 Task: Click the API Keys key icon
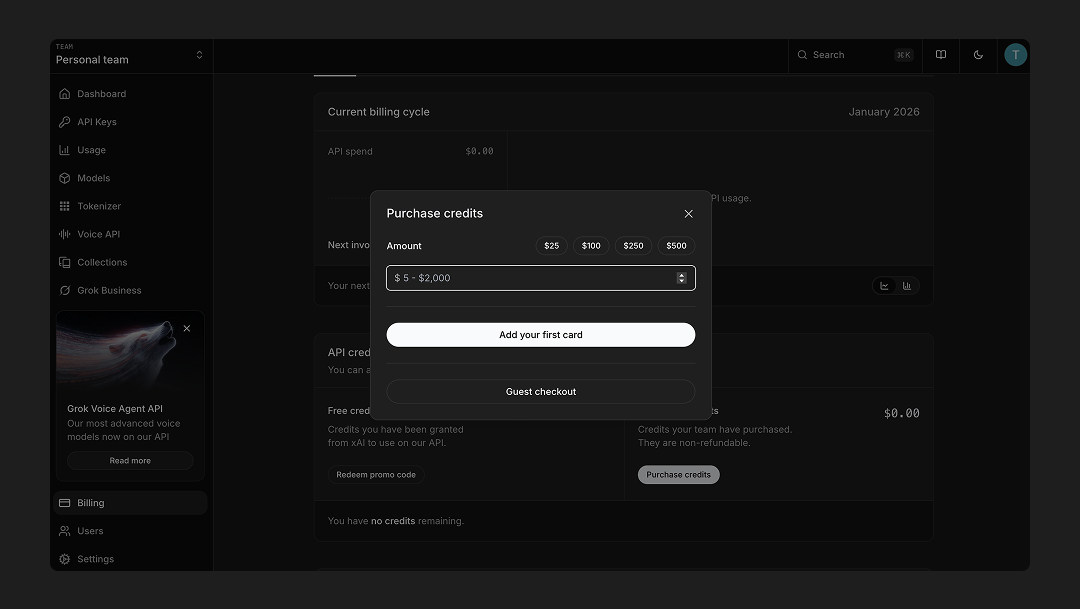[65, 122]
